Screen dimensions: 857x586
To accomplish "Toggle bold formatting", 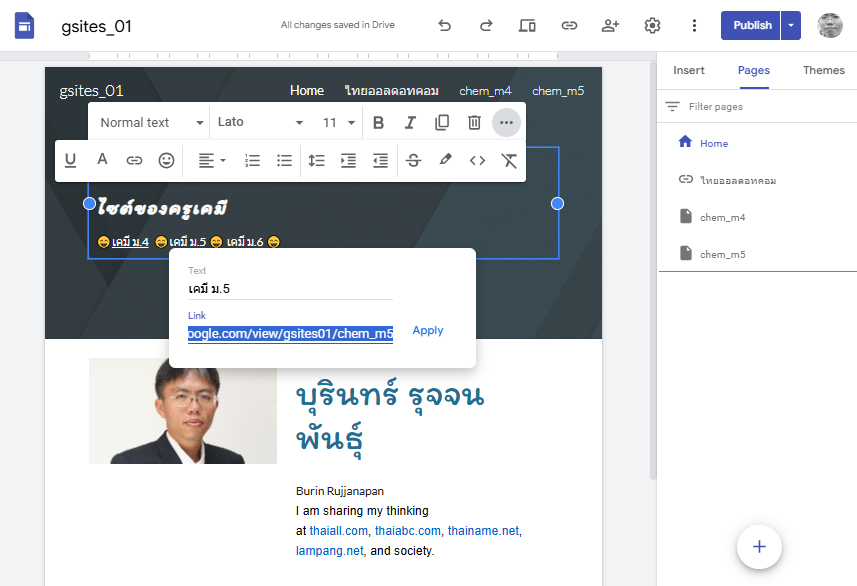I will pos(378,122).
